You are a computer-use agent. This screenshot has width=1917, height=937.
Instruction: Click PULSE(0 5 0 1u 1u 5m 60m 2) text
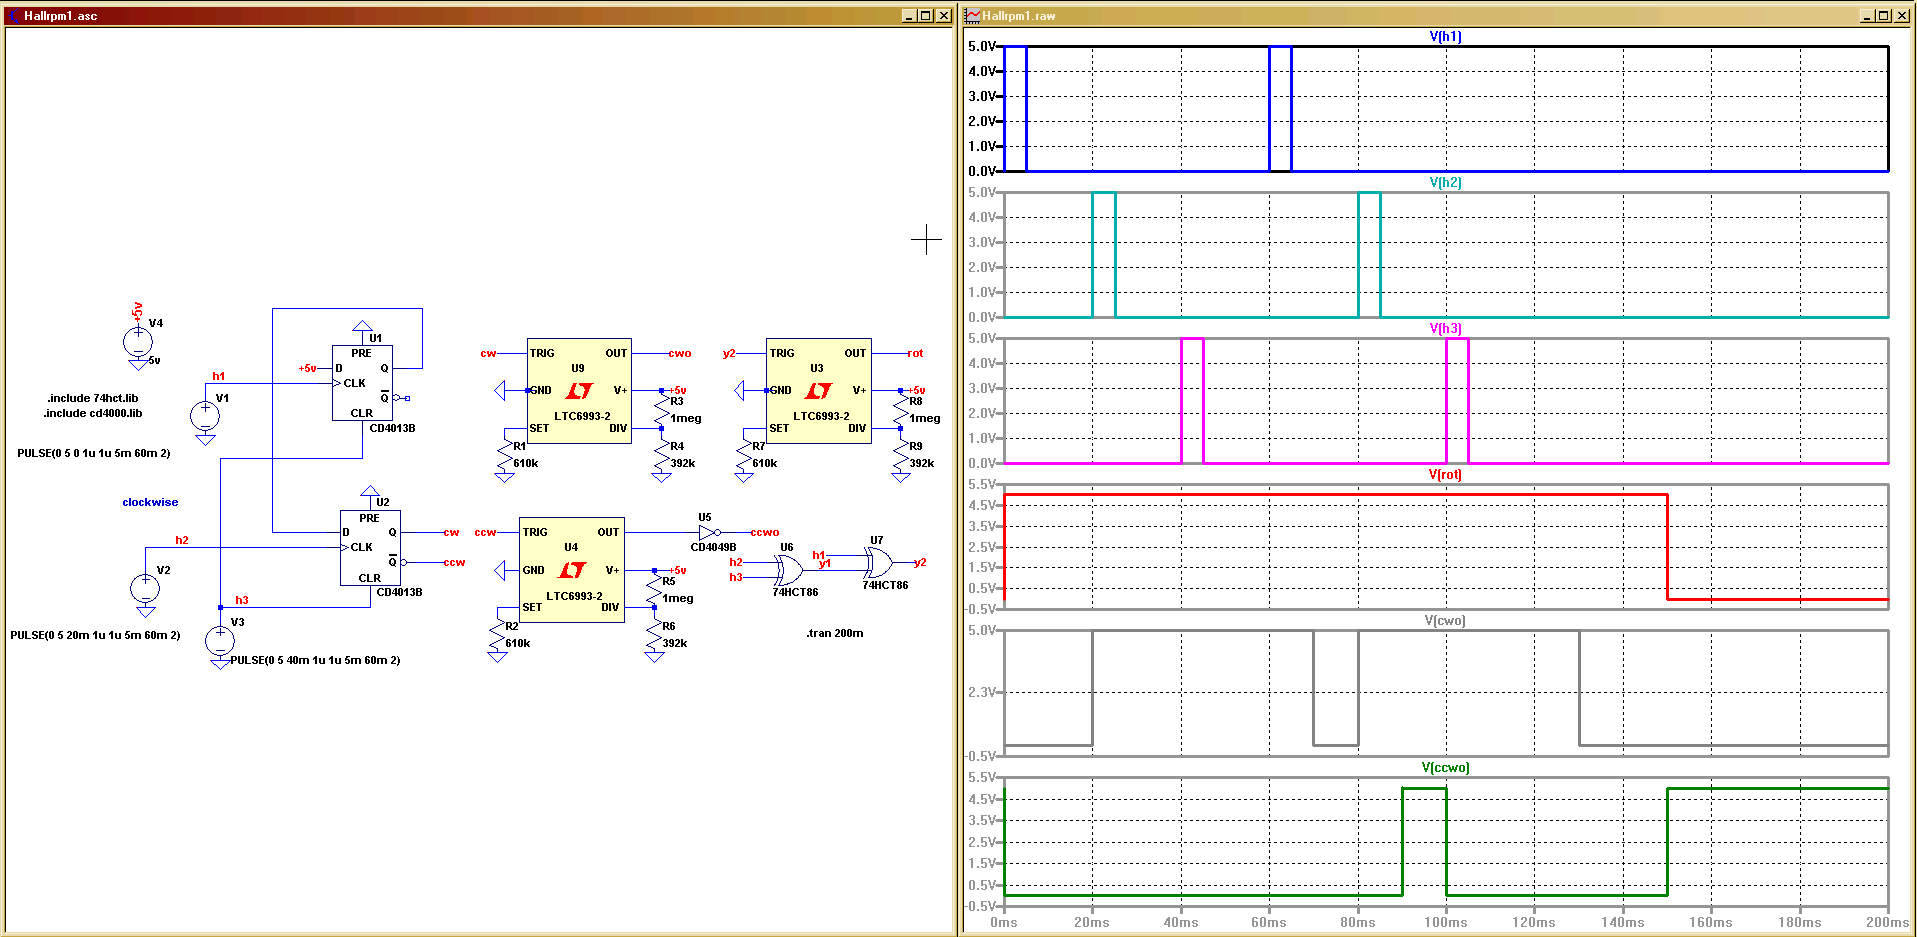tap(94, 453)
